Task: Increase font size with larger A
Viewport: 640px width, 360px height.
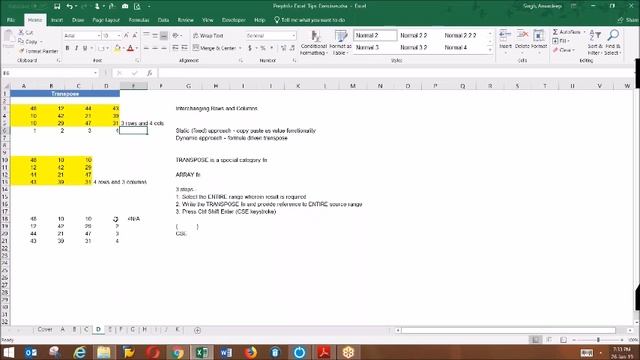Action: pos(126,36)
